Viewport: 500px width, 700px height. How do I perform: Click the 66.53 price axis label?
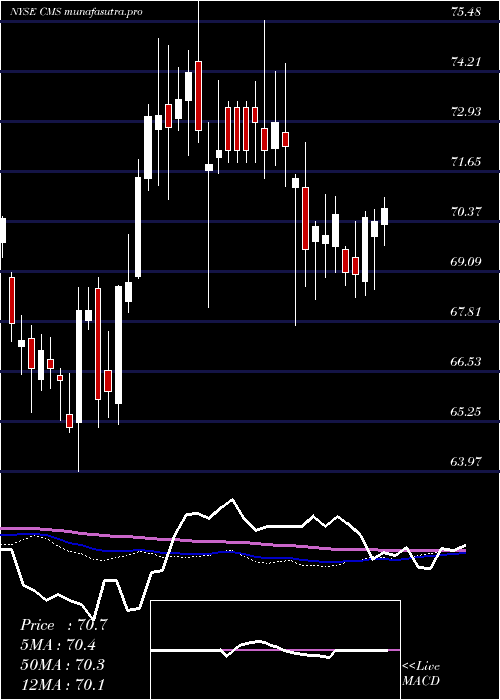click(466, 362)
